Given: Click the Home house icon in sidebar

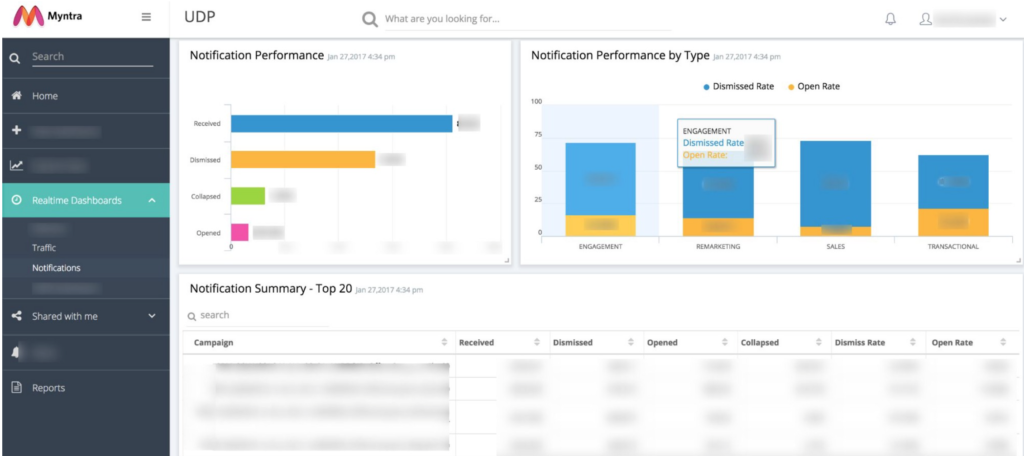Looking at the screenshot, I should coord(17,96).
